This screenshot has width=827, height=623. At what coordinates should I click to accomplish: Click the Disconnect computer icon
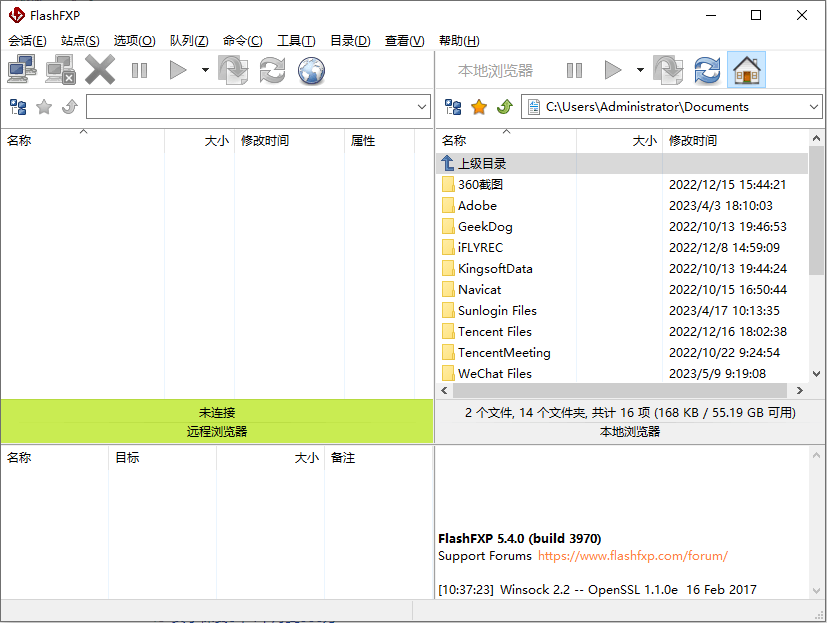61,70
